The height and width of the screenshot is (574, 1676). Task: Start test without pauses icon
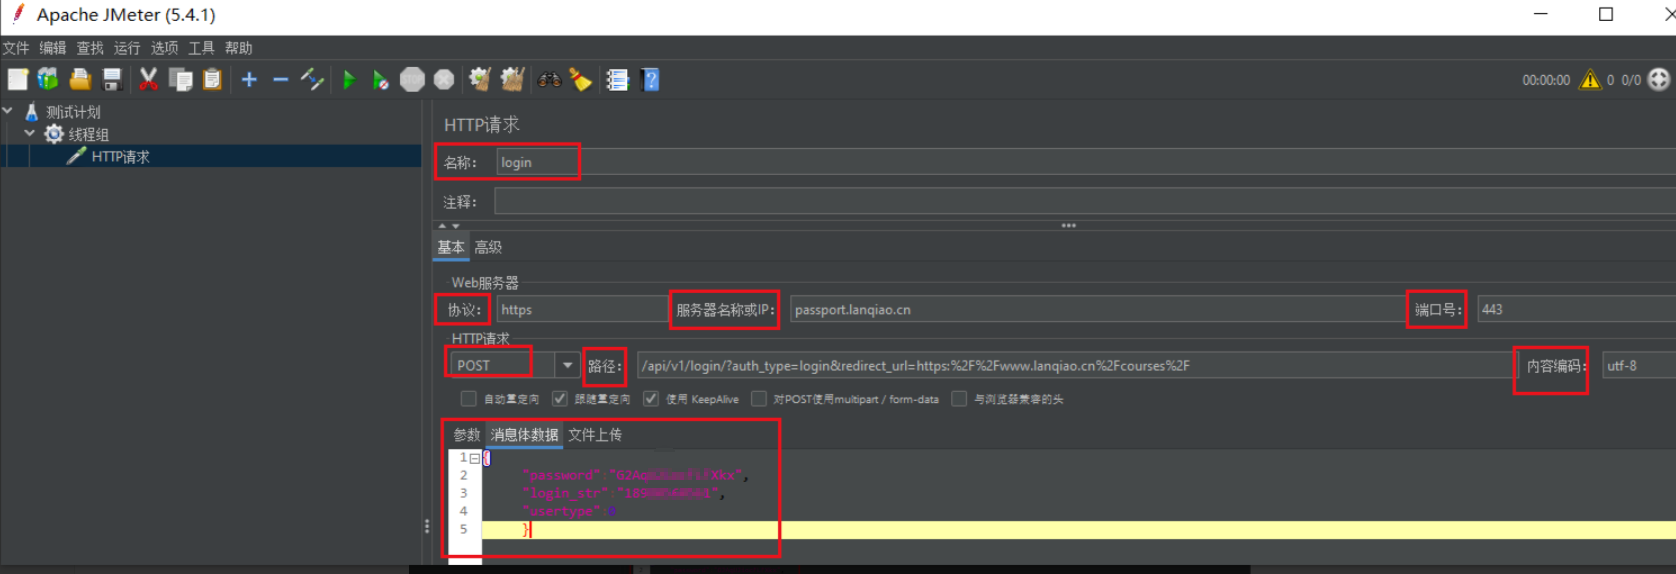[380, 80]
